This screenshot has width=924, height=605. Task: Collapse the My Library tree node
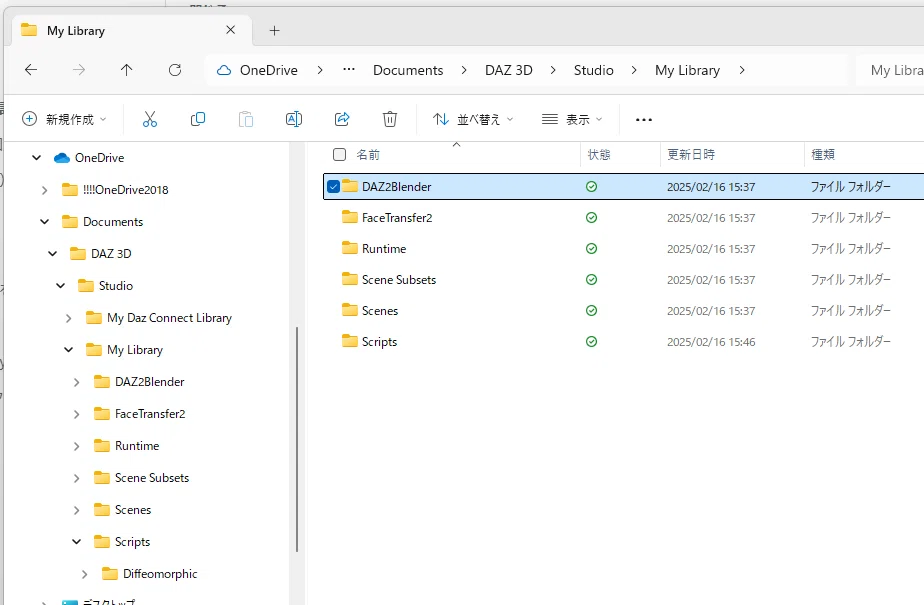pos(68,350)
